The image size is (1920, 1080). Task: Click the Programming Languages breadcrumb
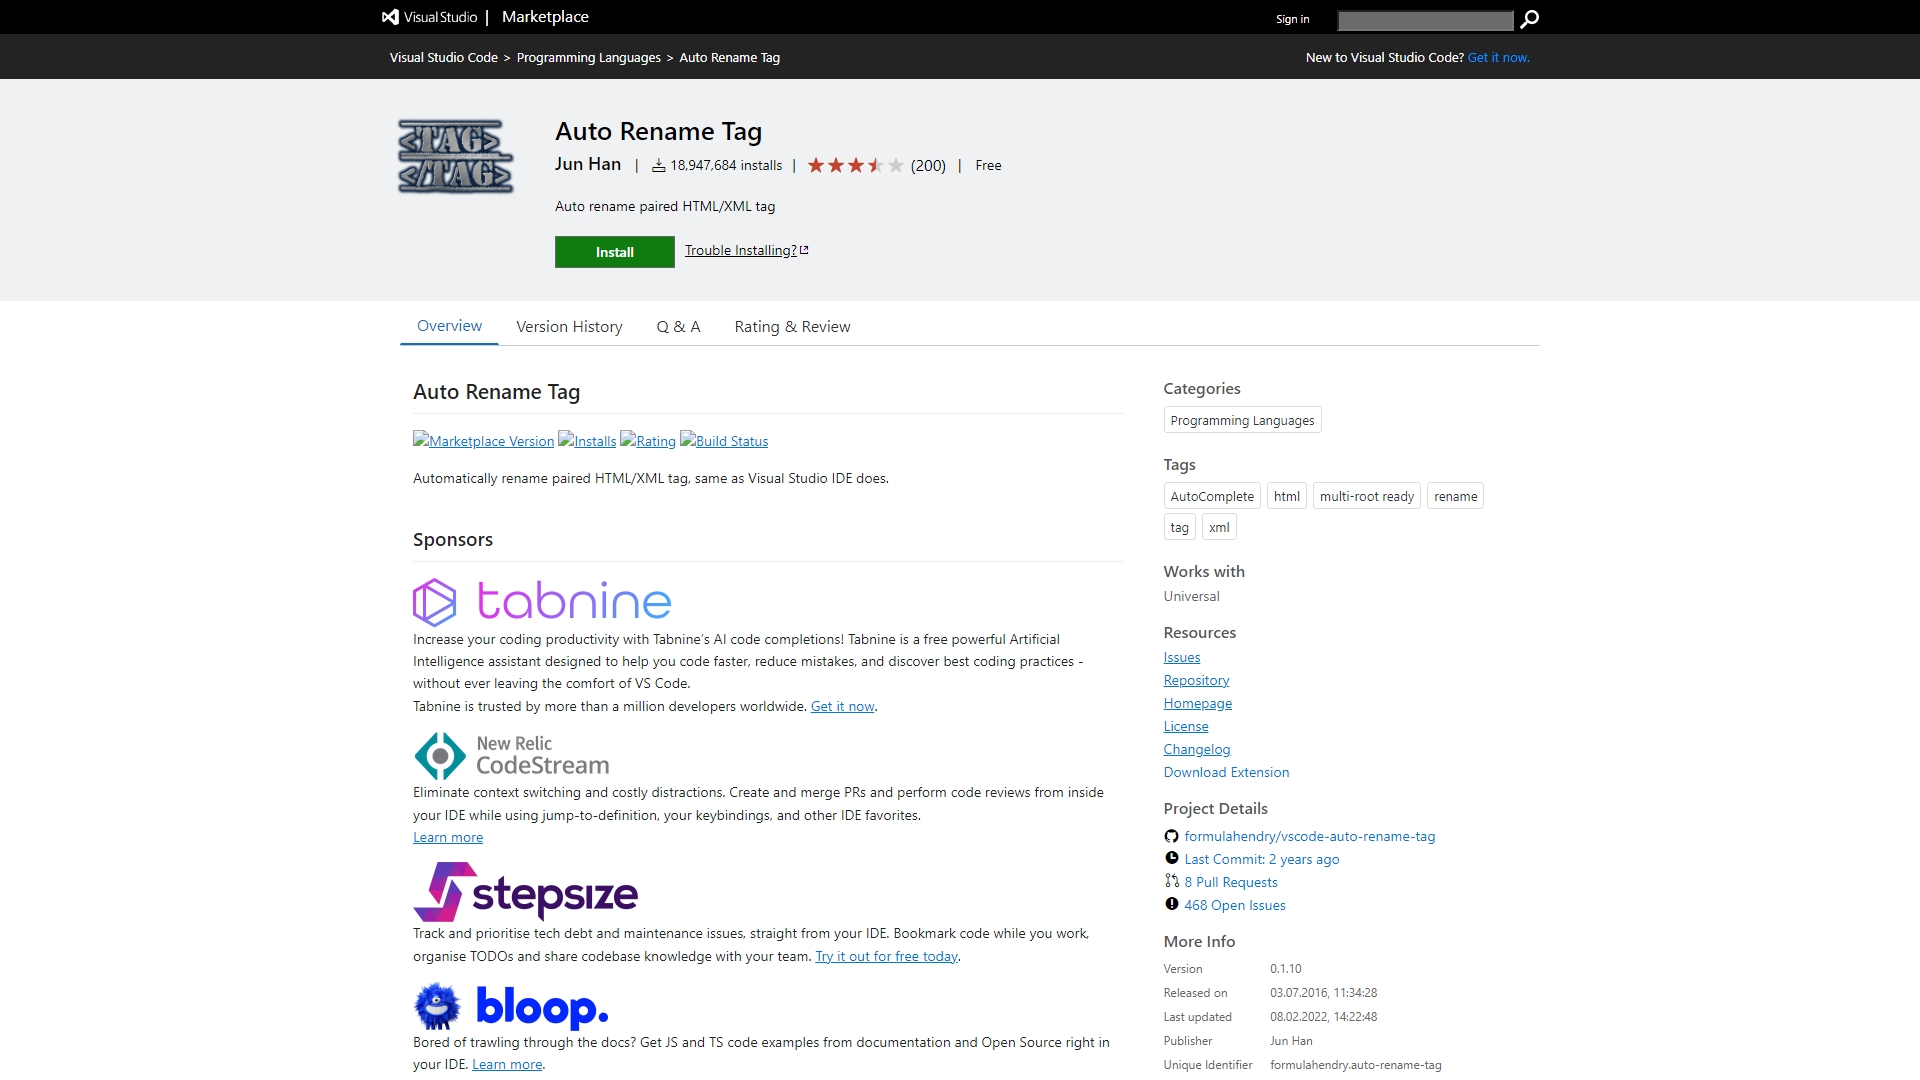pyautogui.click(x=589, y=58)
